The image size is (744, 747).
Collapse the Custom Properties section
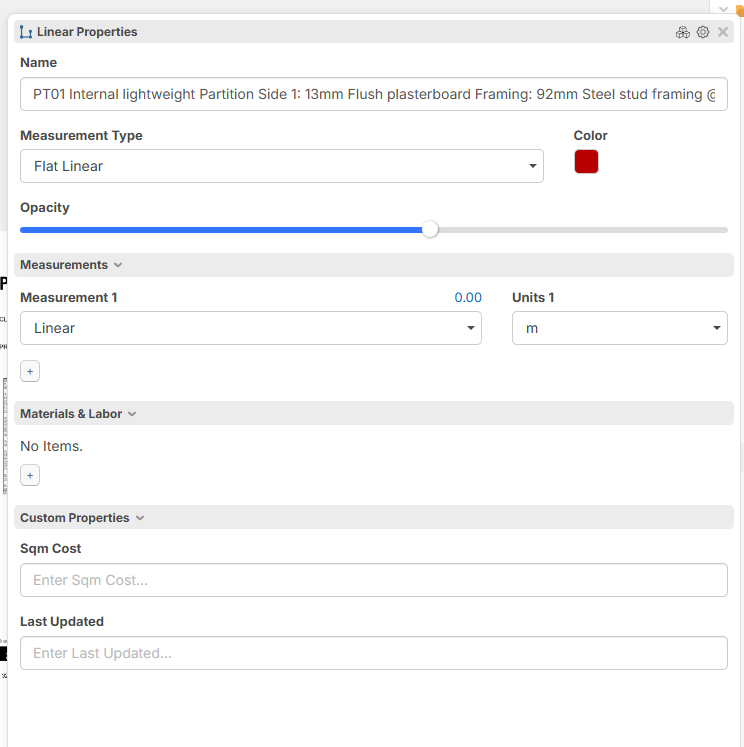point(140,518)
